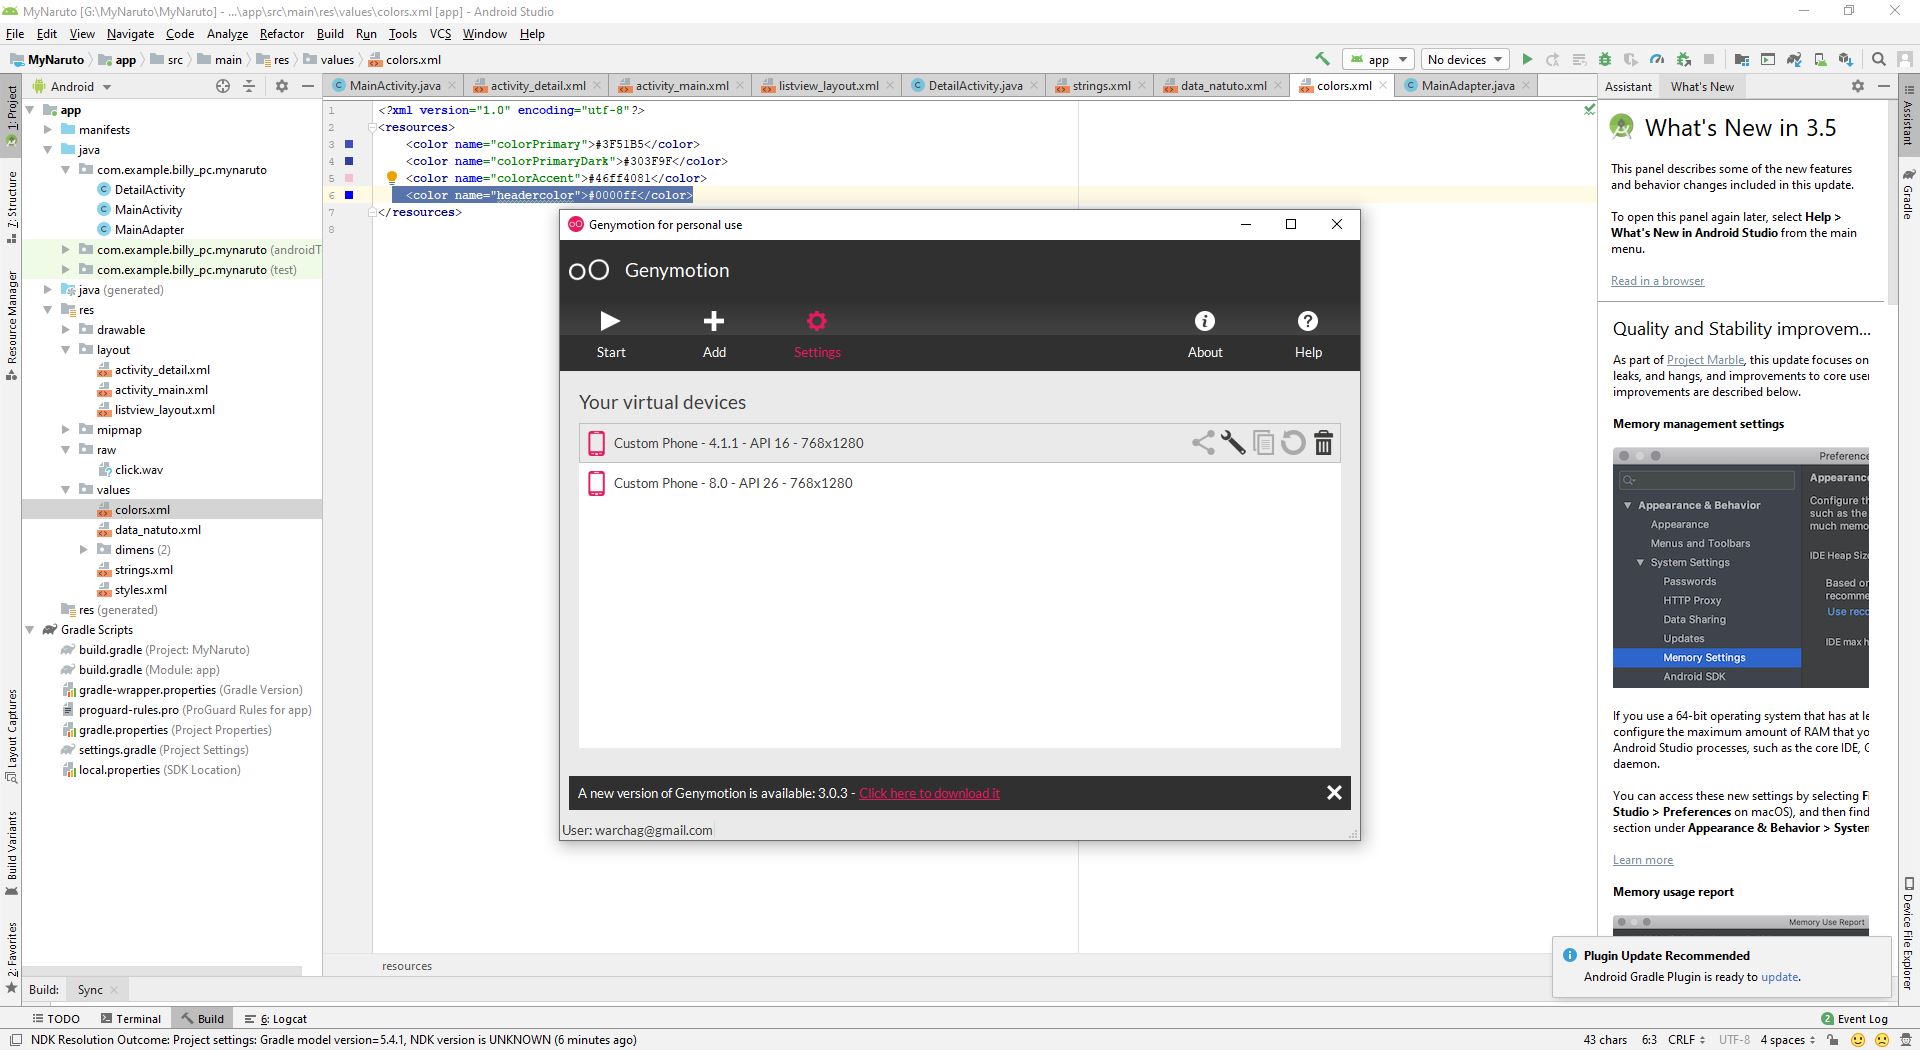Viewport: 1920px width, 1050px height.
Task: Toggle the Gradle tool window tab
Action: (x=1908, y=196)
